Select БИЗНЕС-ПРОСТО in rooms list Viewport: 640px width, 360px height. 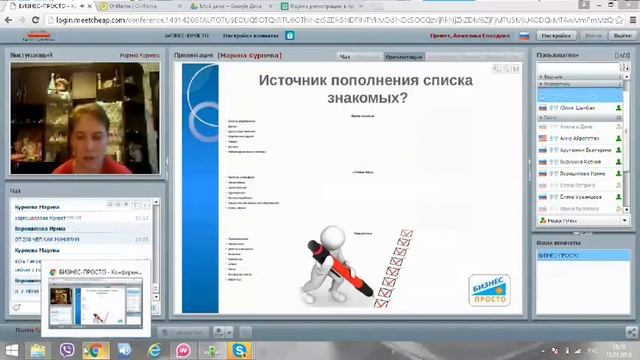pos(583,256)
